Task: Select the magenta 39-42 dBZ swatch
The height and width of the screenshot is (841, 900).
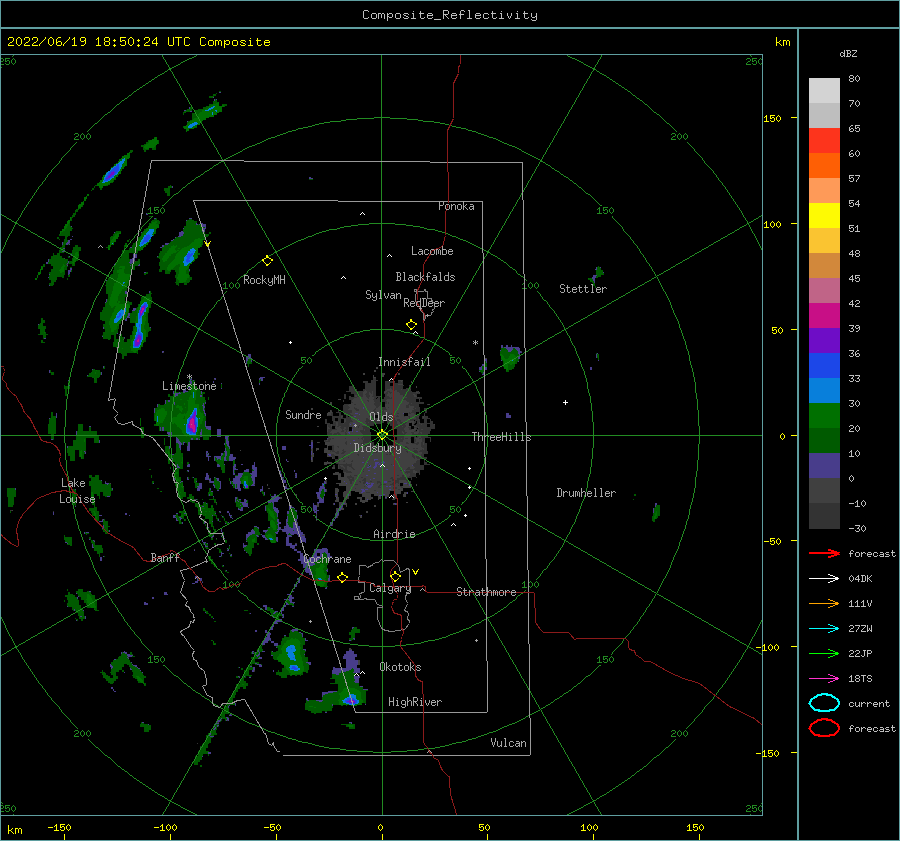Action: (824, 316)
